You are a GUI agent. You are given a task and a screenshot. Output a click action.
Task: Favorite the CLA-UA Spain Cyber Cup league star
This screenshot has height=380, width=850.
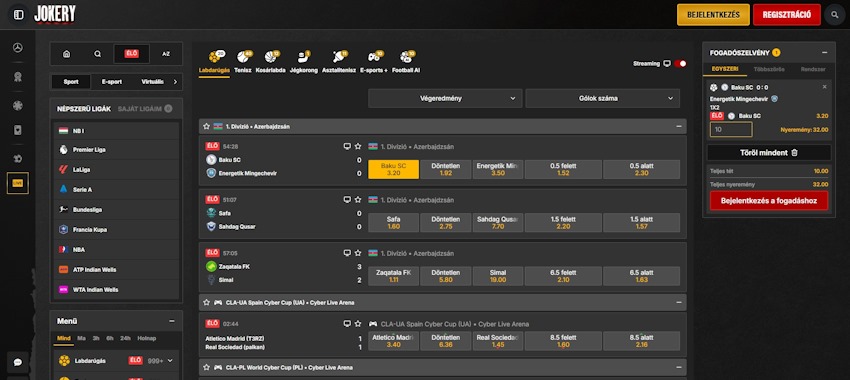coord(207,302)
